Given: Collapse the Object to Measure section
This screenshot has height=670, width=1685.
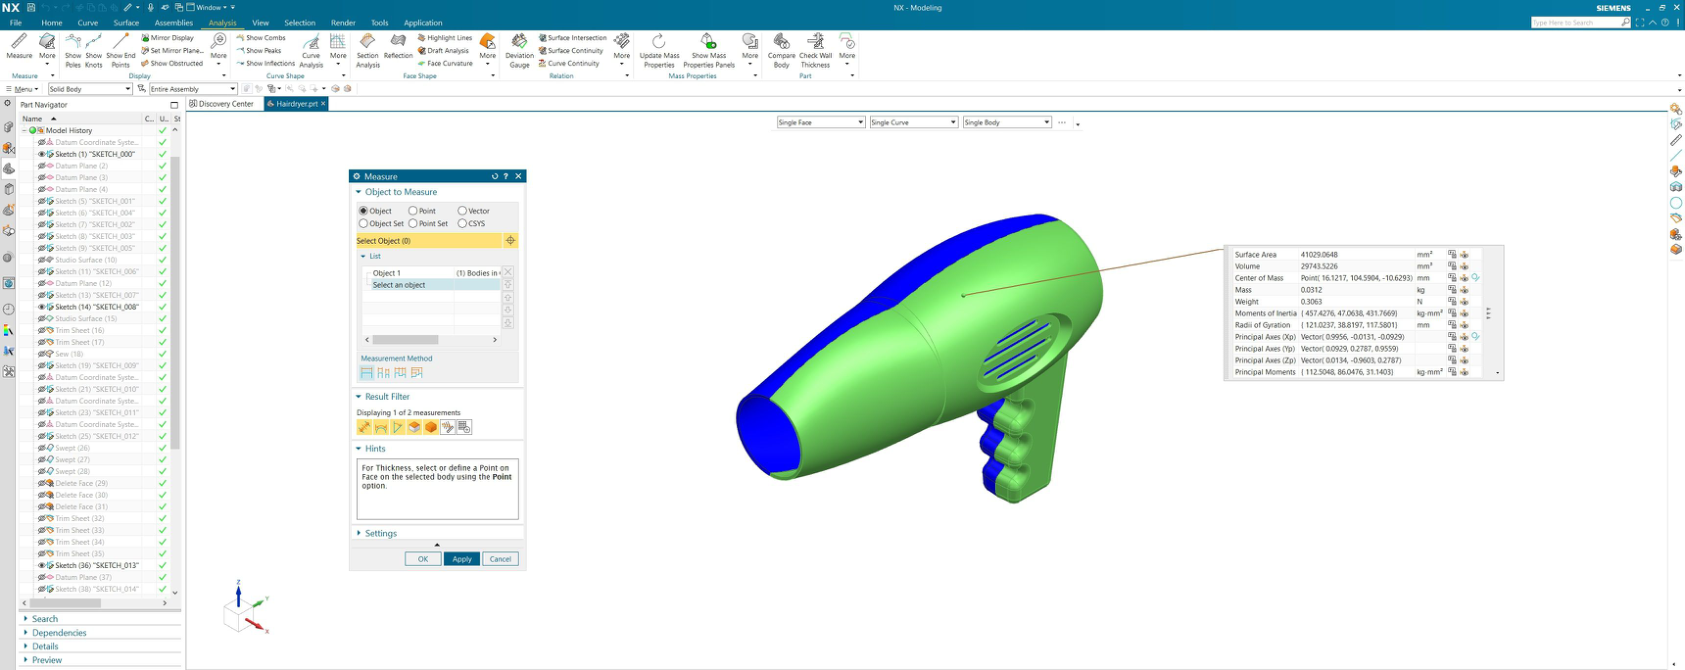Looking at the screenshot, I should [359, 192].
